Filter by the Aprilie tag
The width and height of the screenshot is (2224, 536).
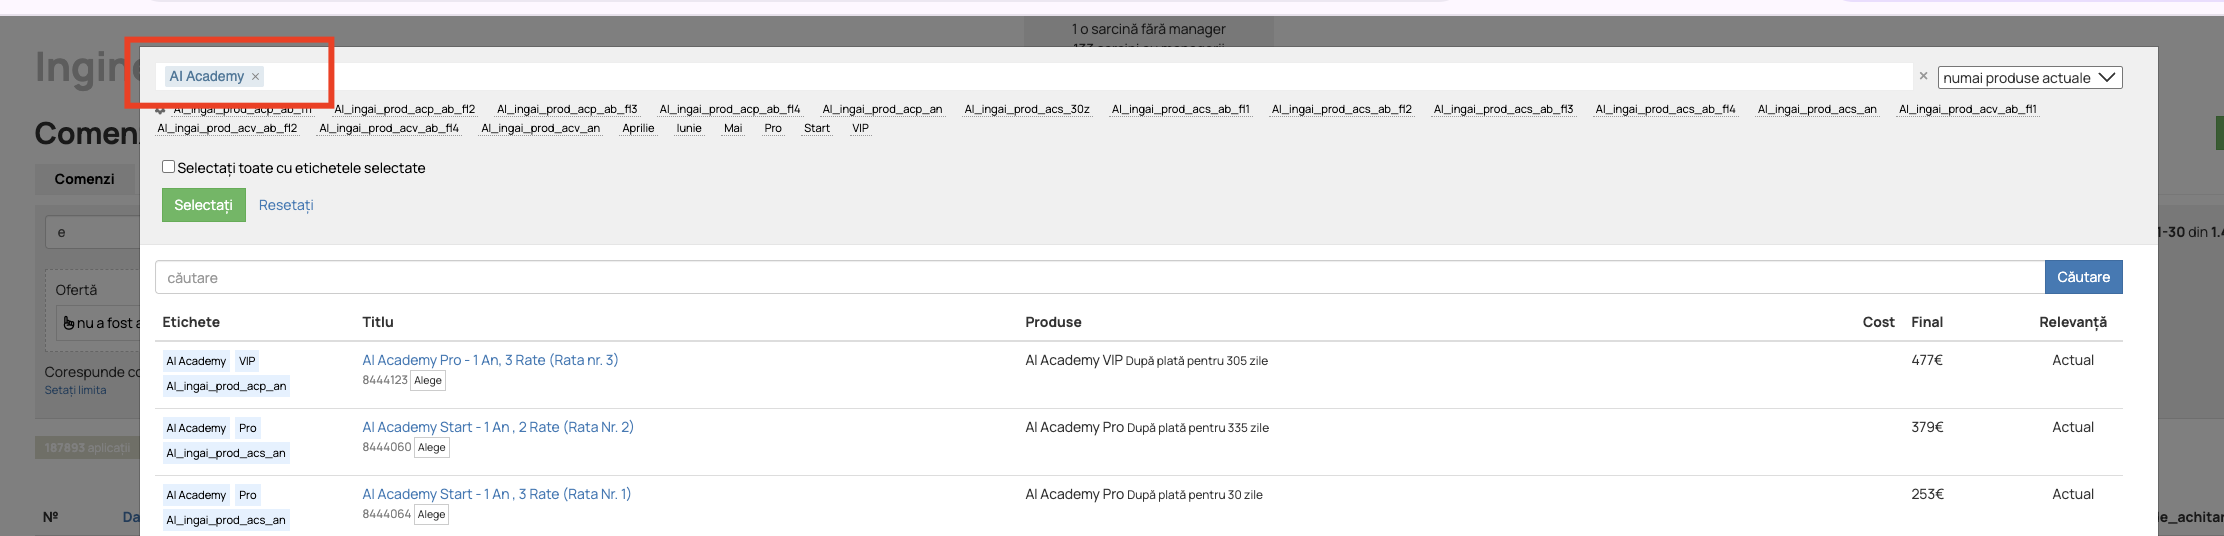(x=638, y=128)
